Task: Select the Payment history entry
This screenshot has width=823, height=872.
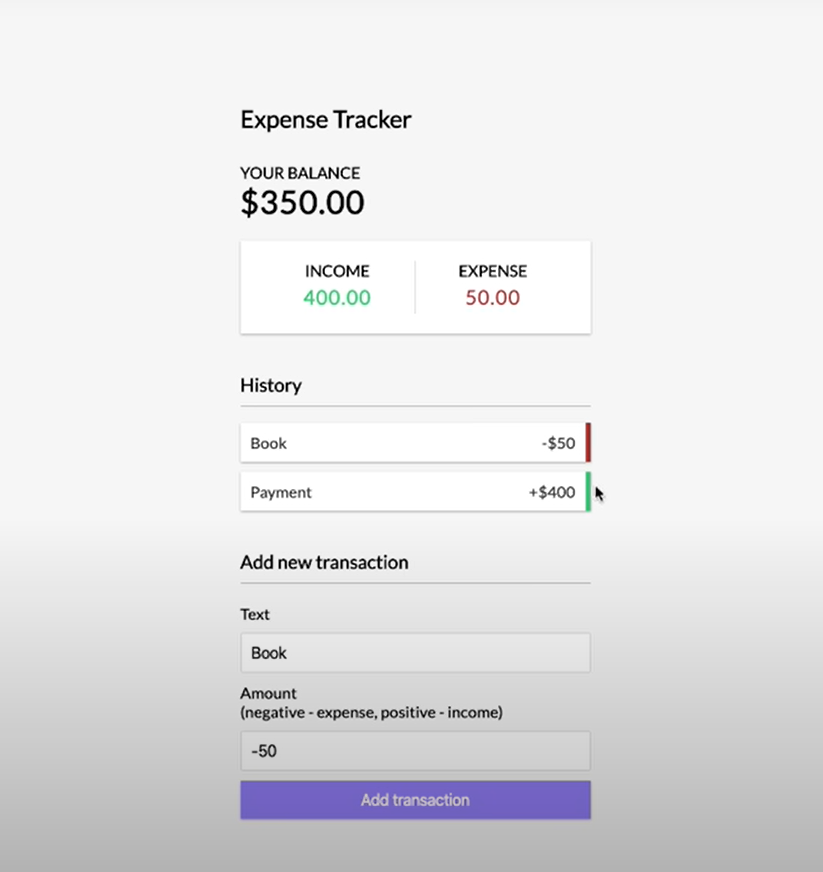Action: 415,492
